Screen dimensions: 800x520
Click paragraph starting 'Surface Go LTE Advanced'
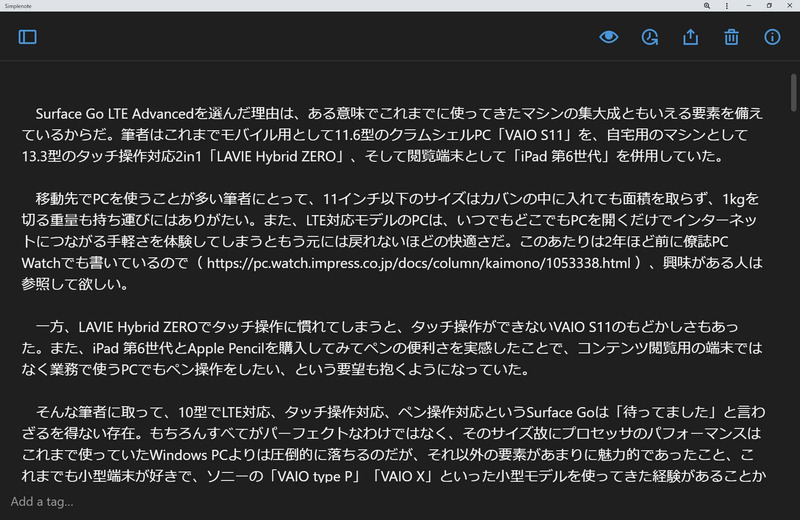[392, 135]
